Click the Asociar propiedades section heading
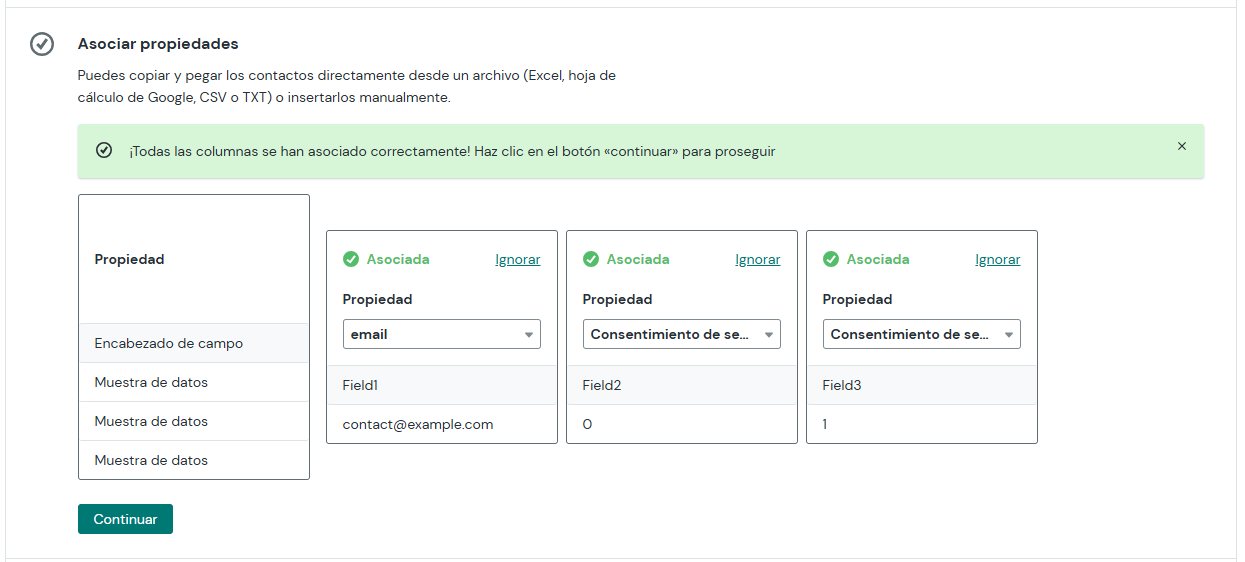 [158, 44]
